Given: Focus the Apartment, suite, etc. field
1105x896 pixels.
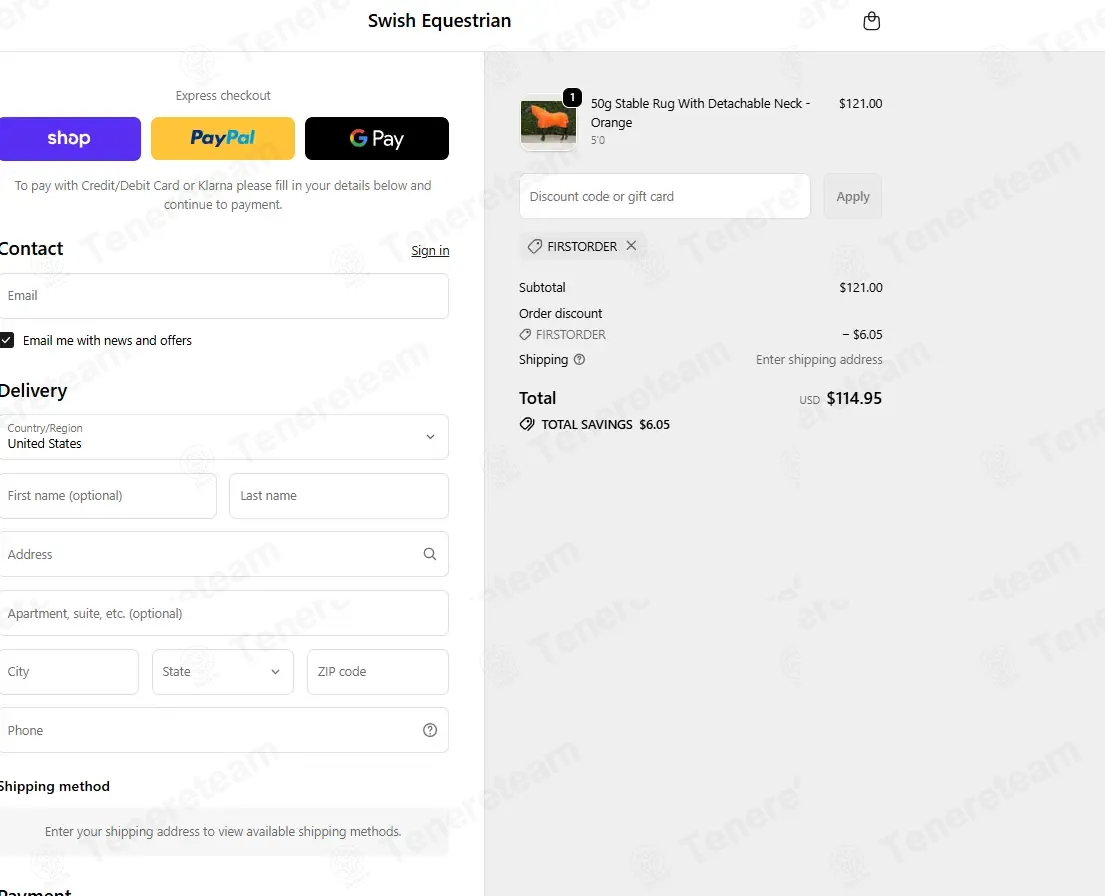Looking at the screenshot, I should click(223, 613).
